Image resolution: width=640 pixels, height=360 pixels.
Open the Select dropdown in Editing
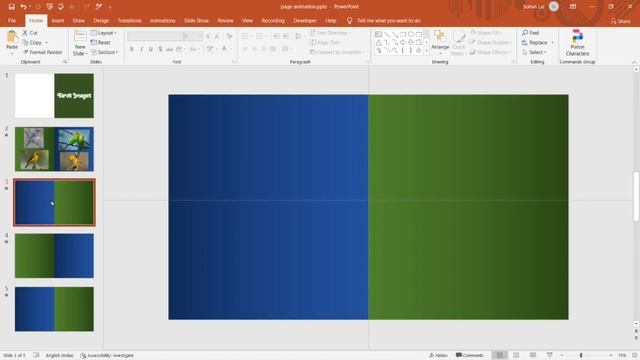coord(534,52)
